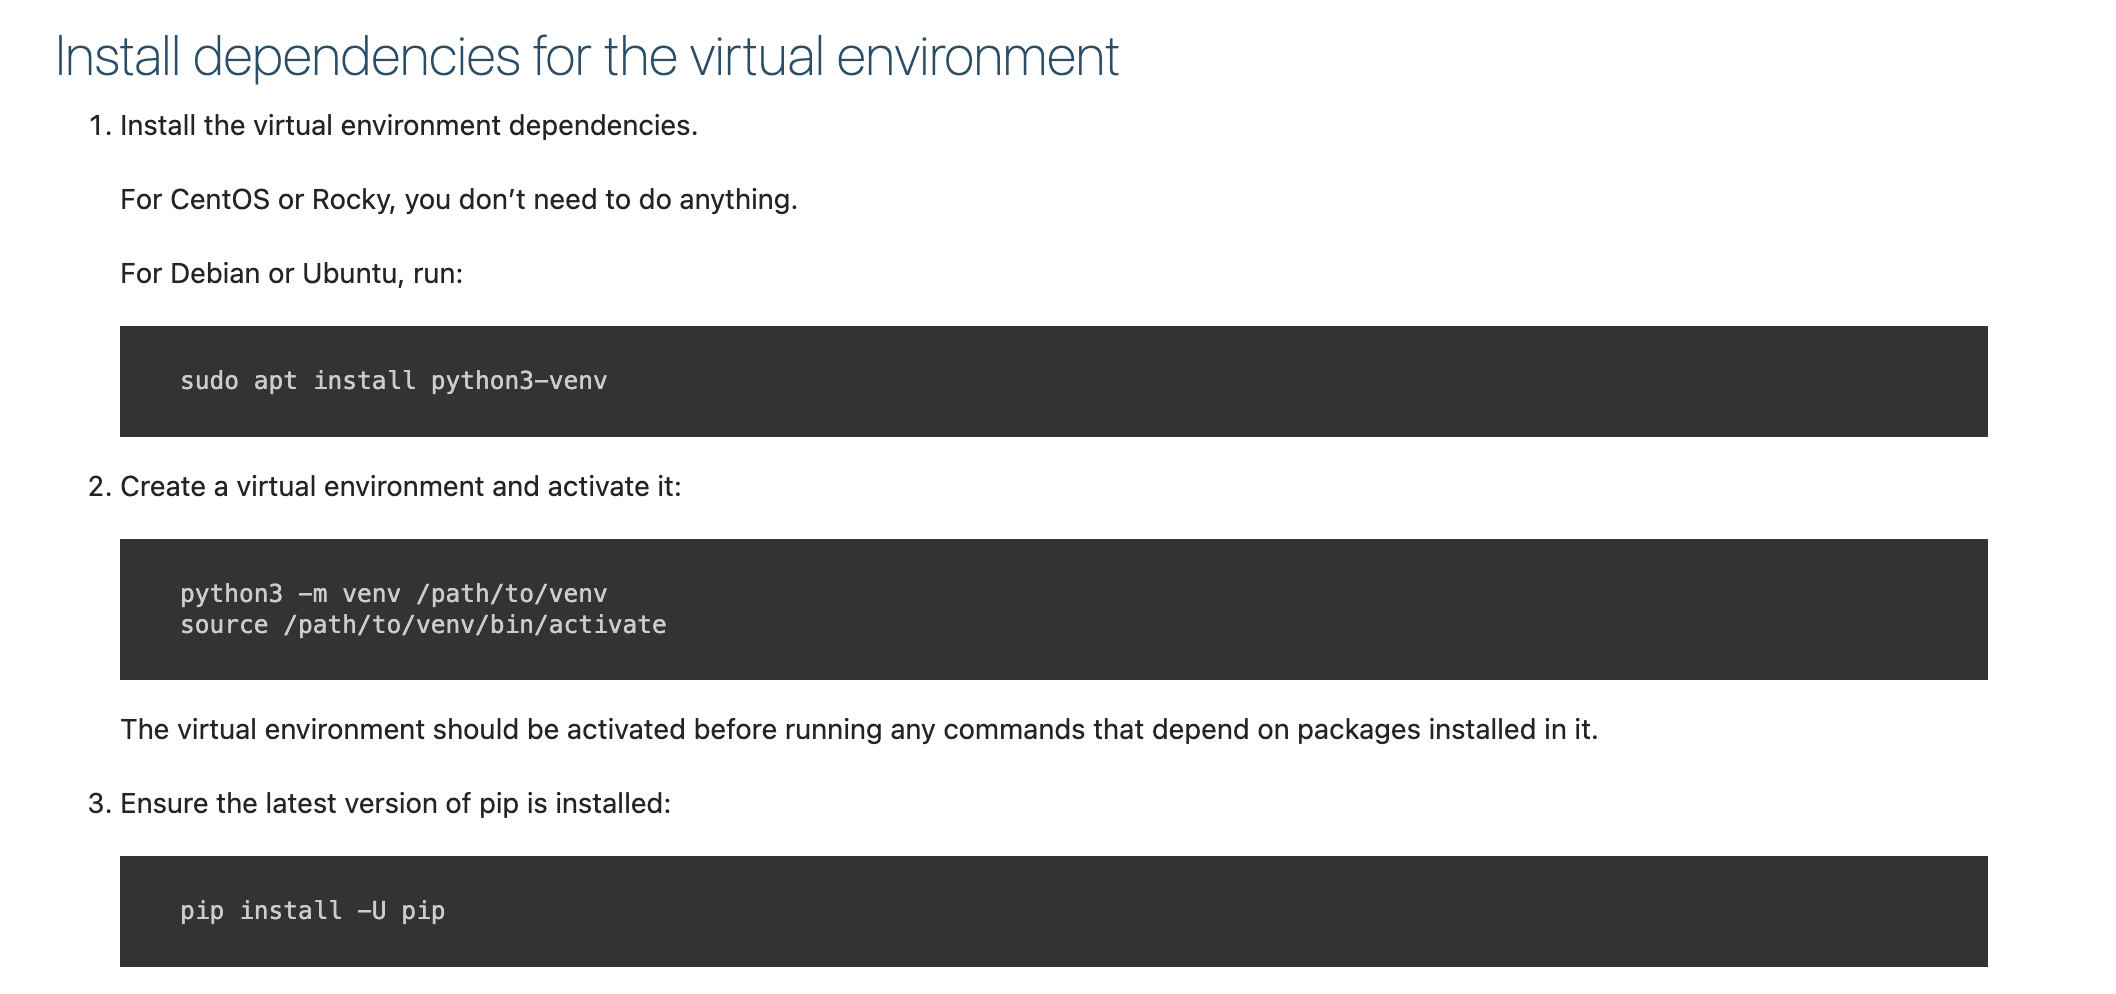2116x994 pixels.
Task: Click the 'sudo apt install python3-venv' command
Action: tap(393, 381)
